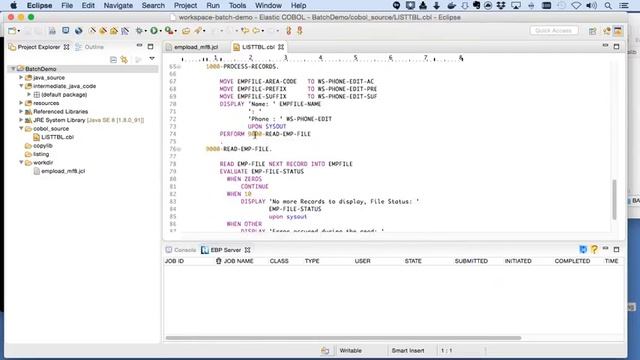640x360 pixels.
Task: Maximize the EBP Server panel
Action: pyautogui.click(x=616, y=249)
